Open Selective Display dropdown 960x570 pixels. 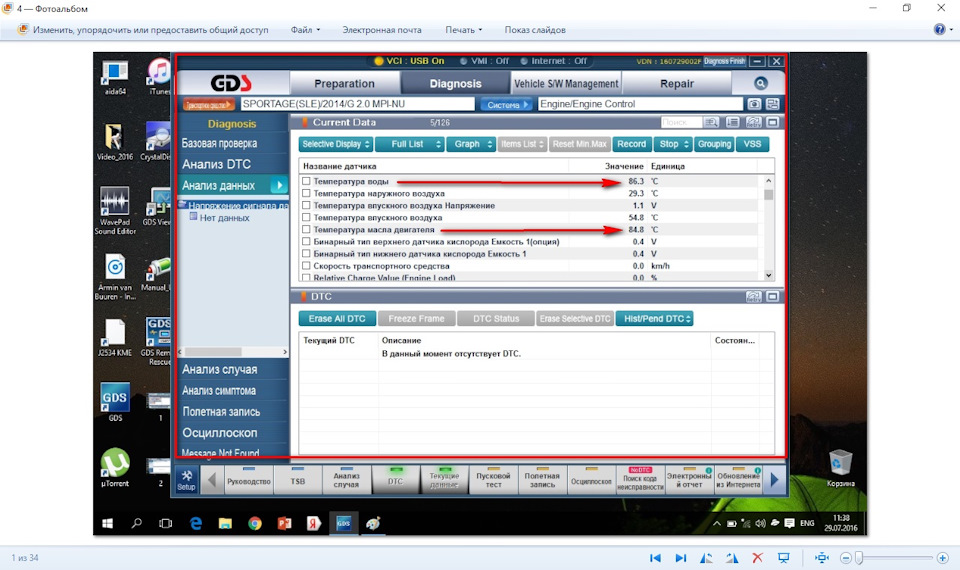[x=336, y=144]
